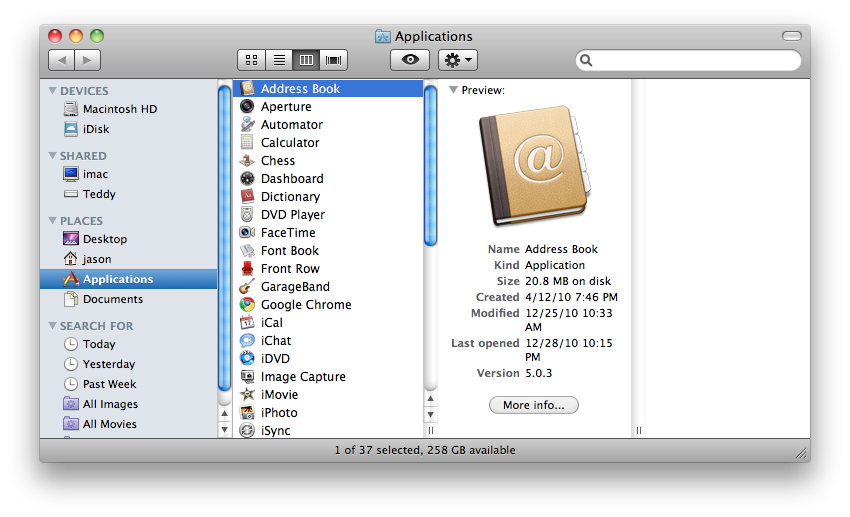
Task: Open the All Images search
Action: 128,404
